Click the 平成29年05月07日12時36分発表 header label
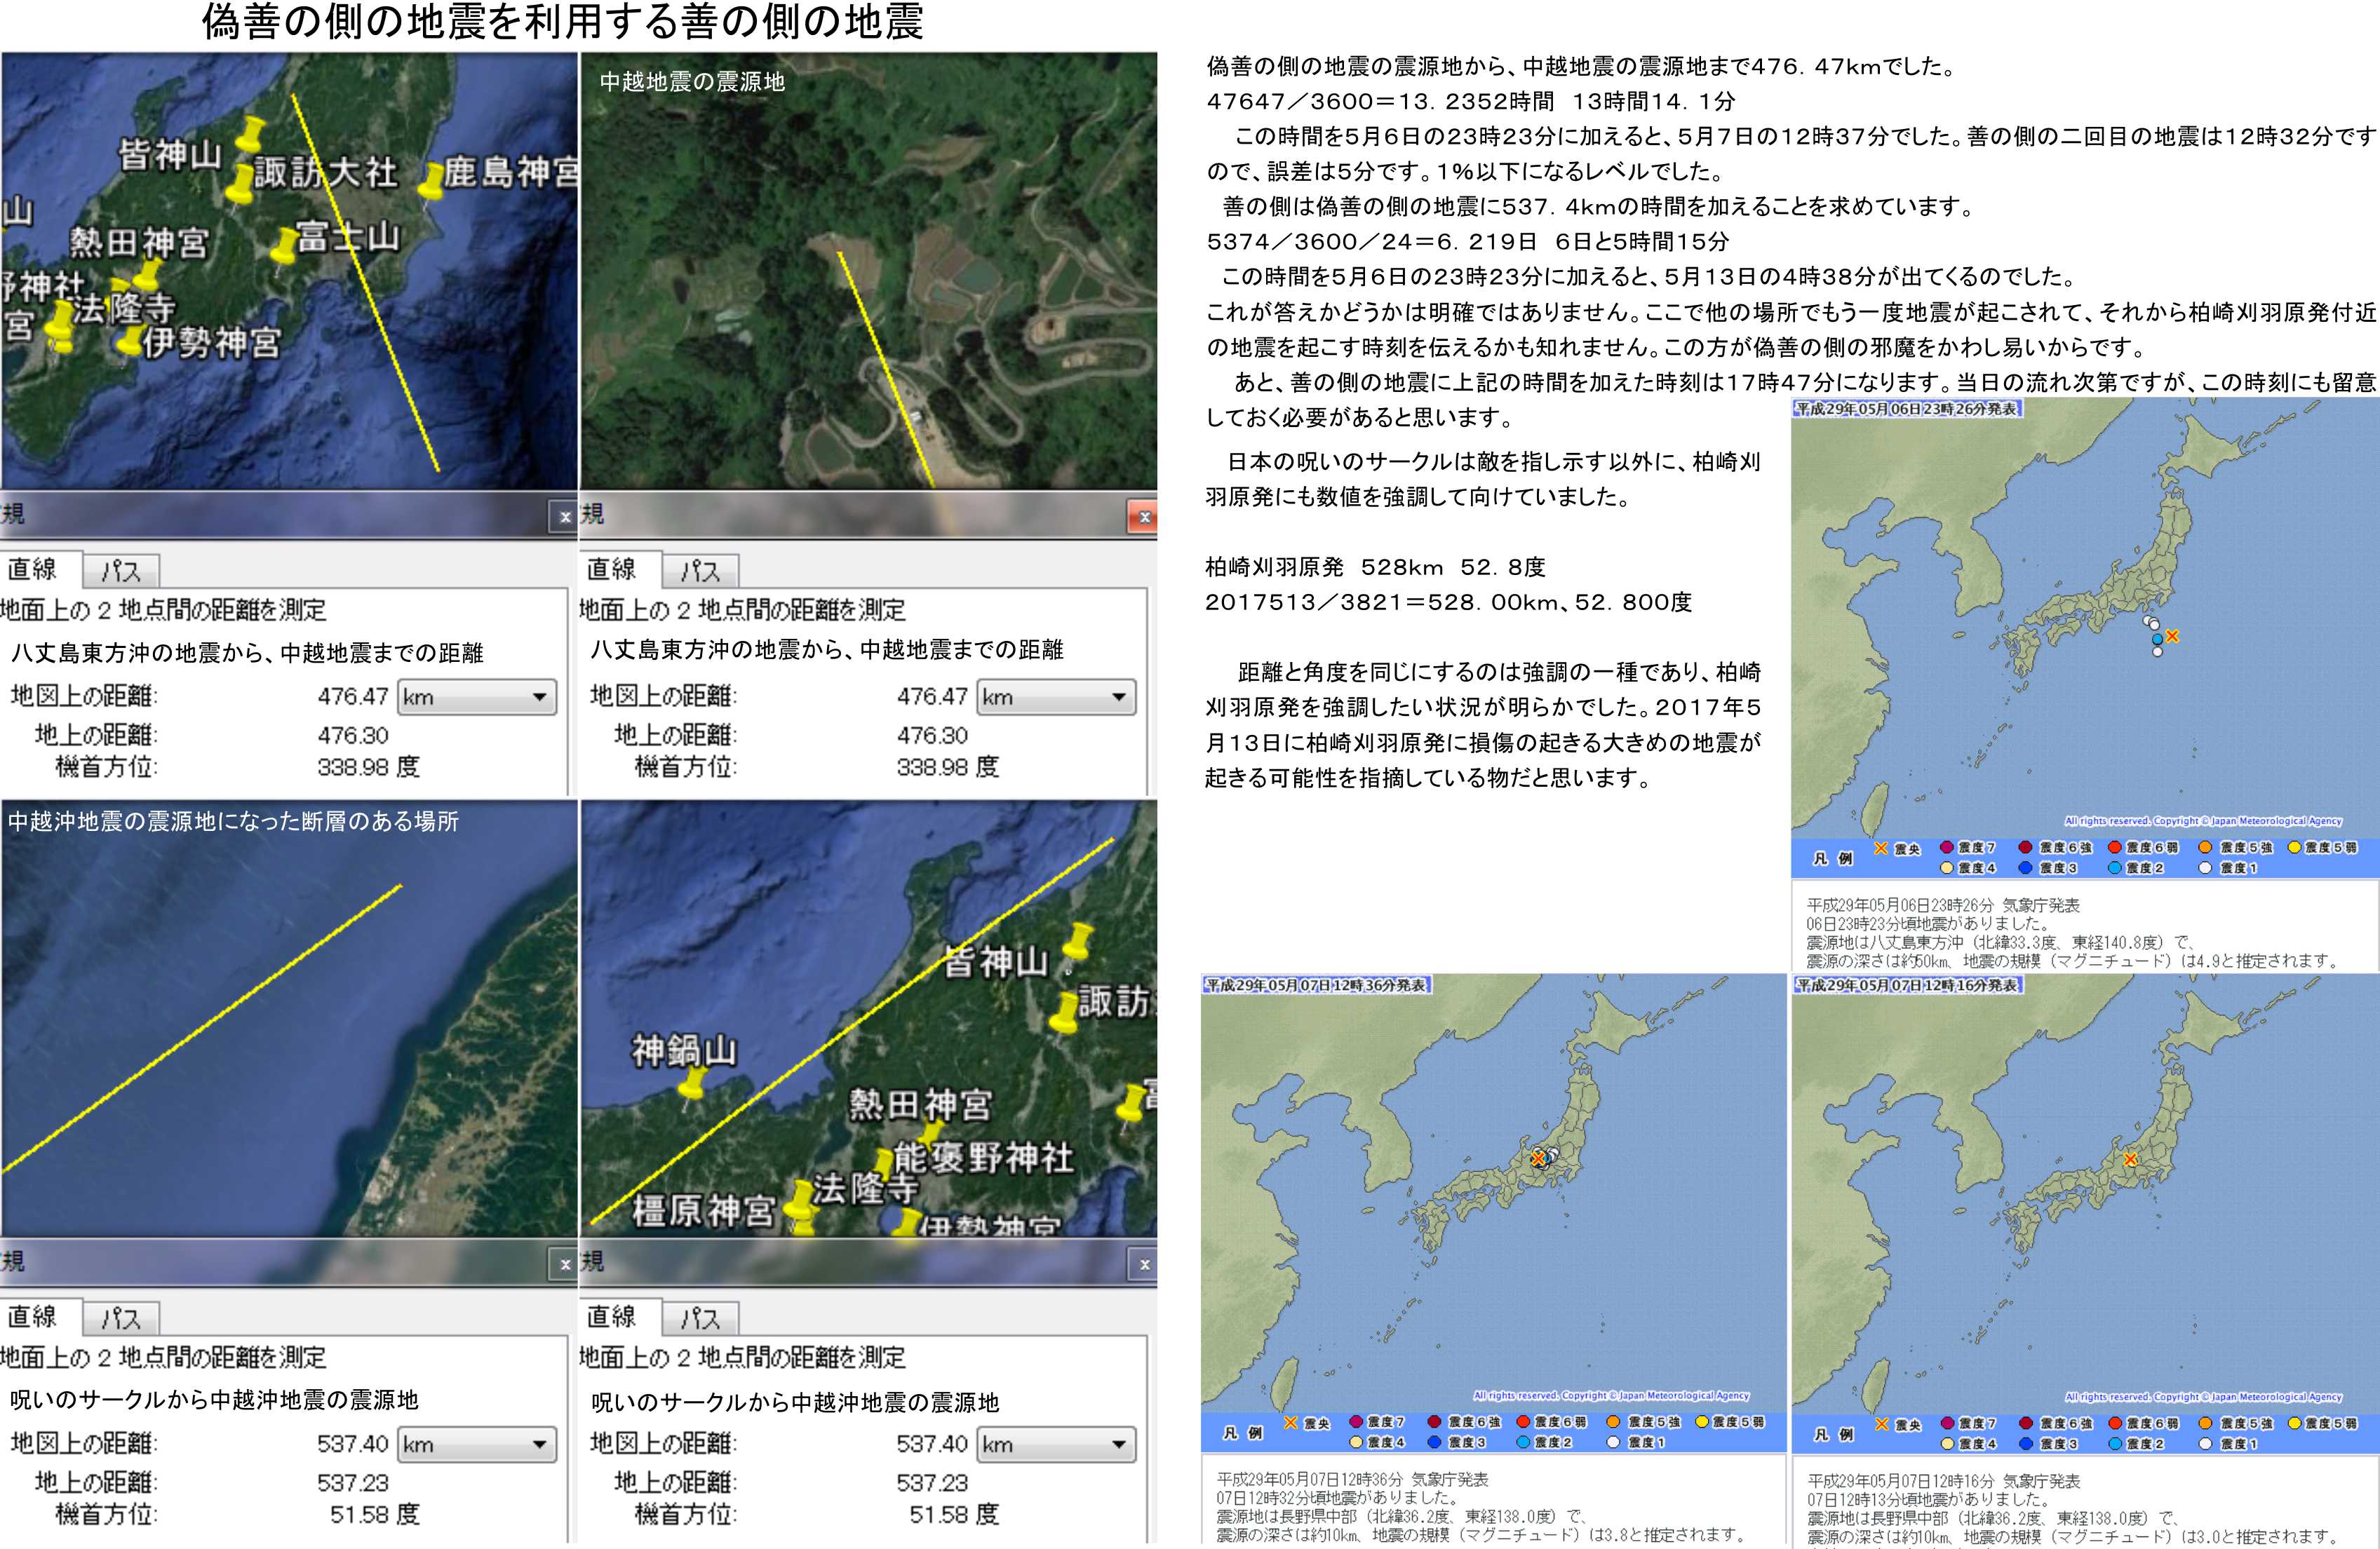 [1316, 985]
